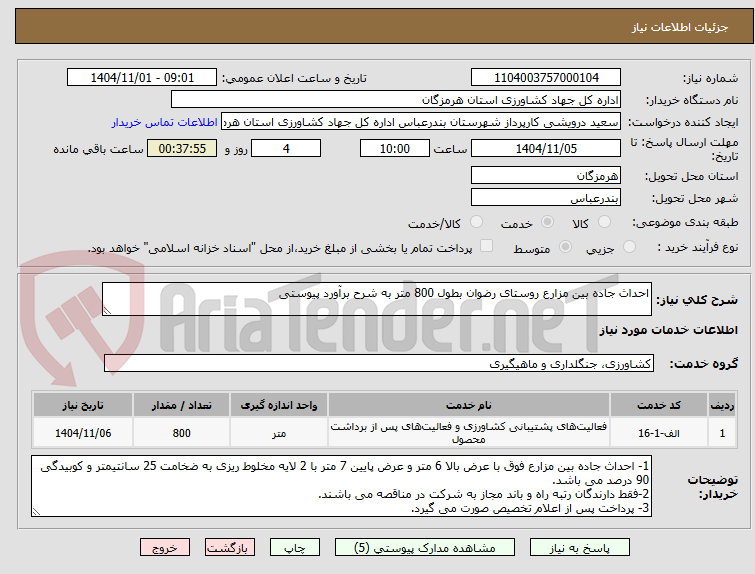Click the پاسخ به نیاز button
Screen dimensions: 755x574
(580, 548)
